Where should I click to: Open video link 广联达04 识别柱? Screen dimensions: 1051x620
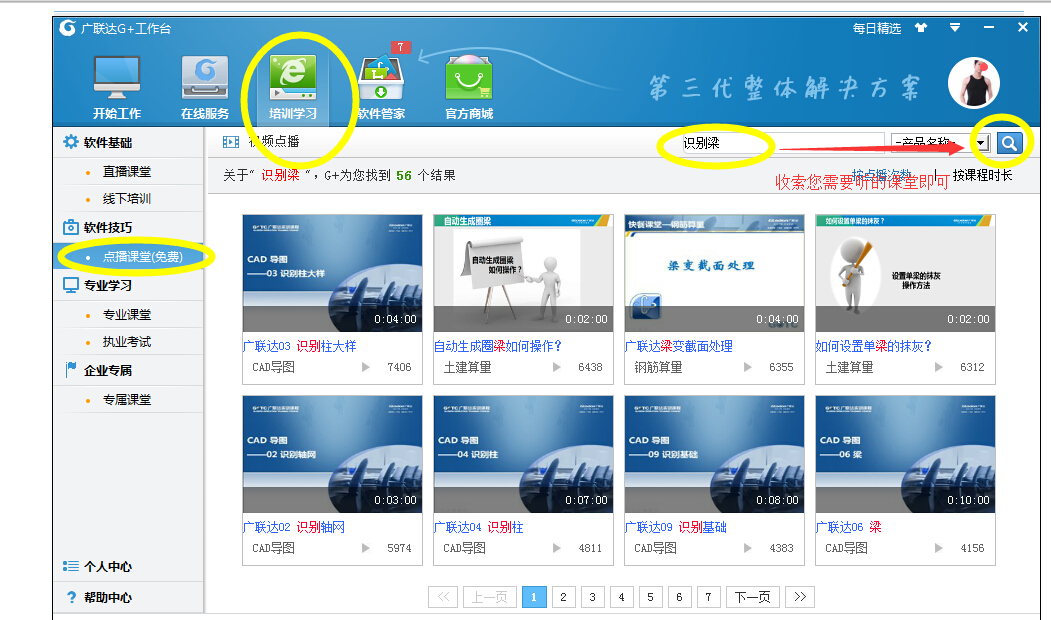tap(479, 527)
